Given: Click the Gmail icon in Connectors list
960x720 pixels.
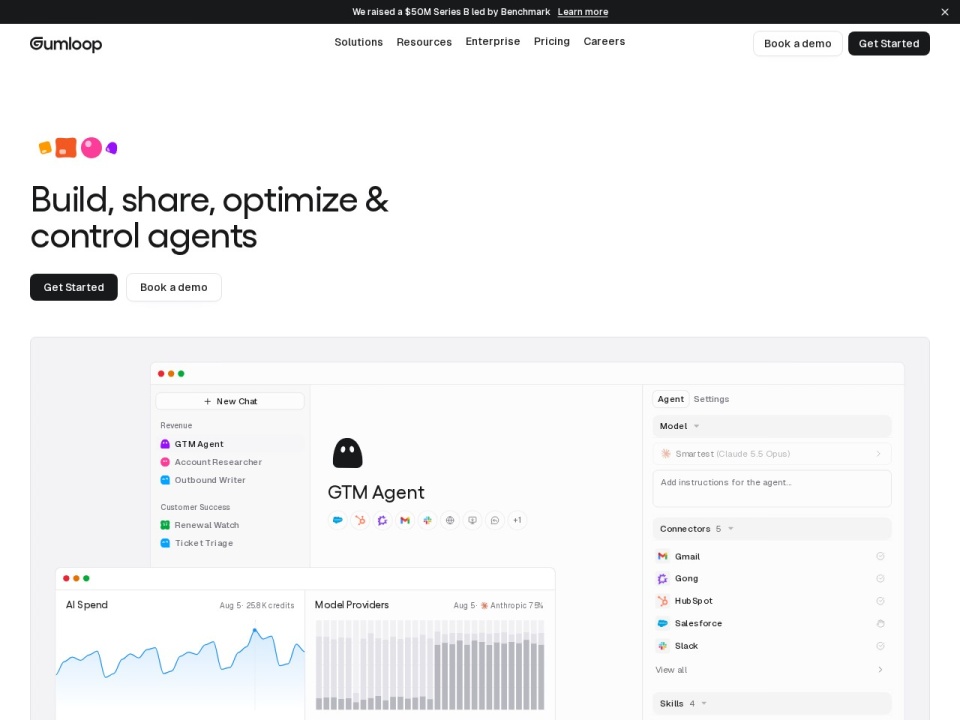Looking at the screenshot, I should point(662,557).
